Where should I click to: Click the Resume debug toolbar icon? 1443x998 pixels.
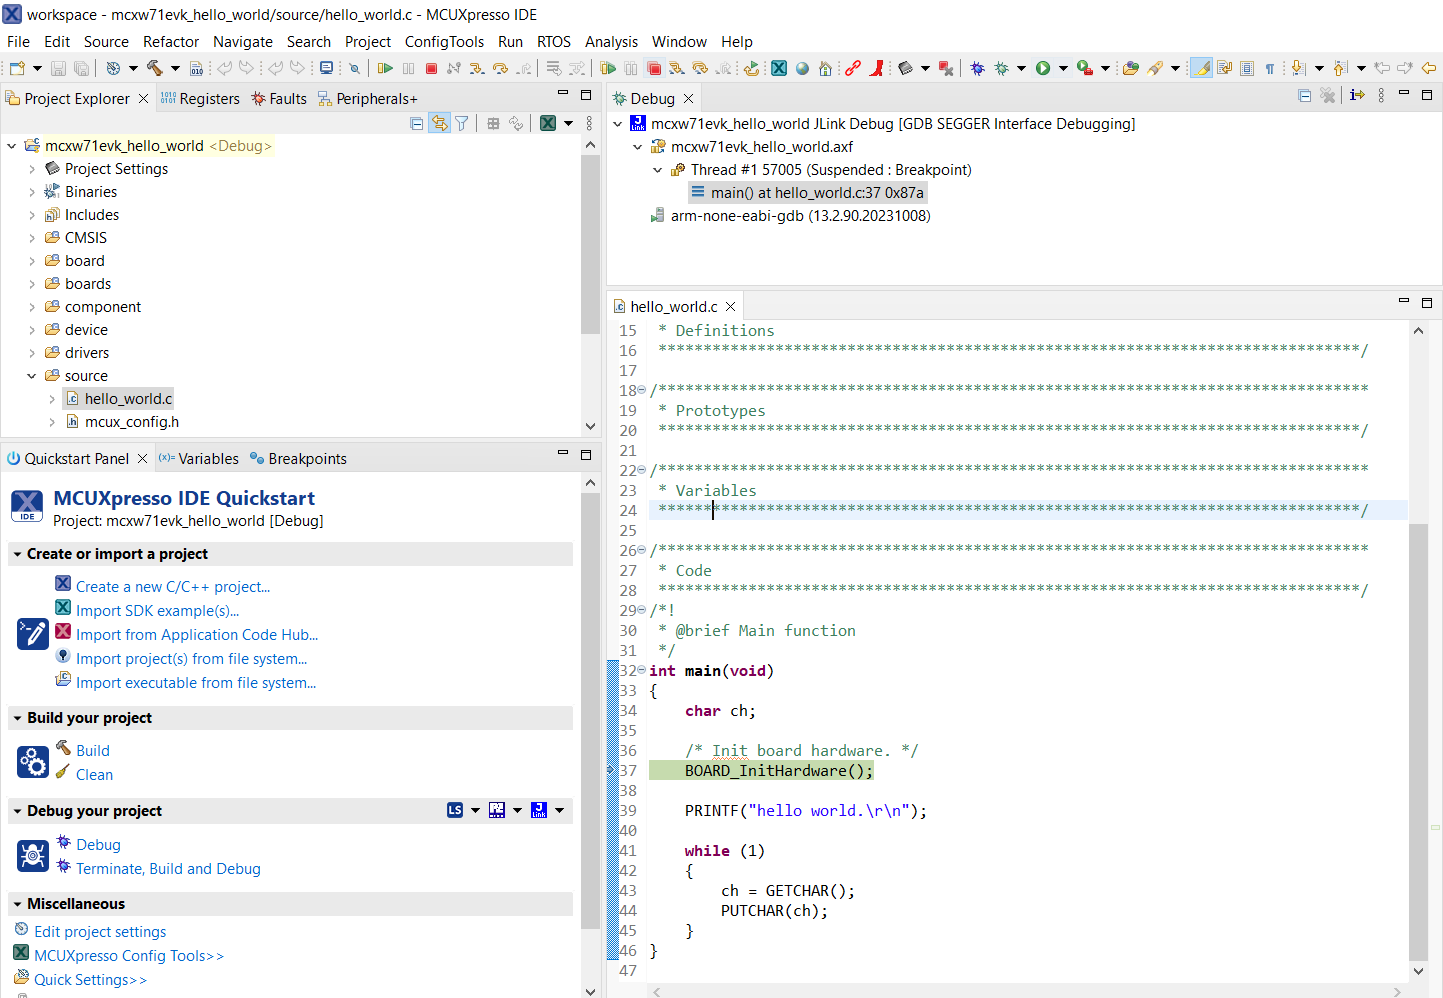click(385, 68)
